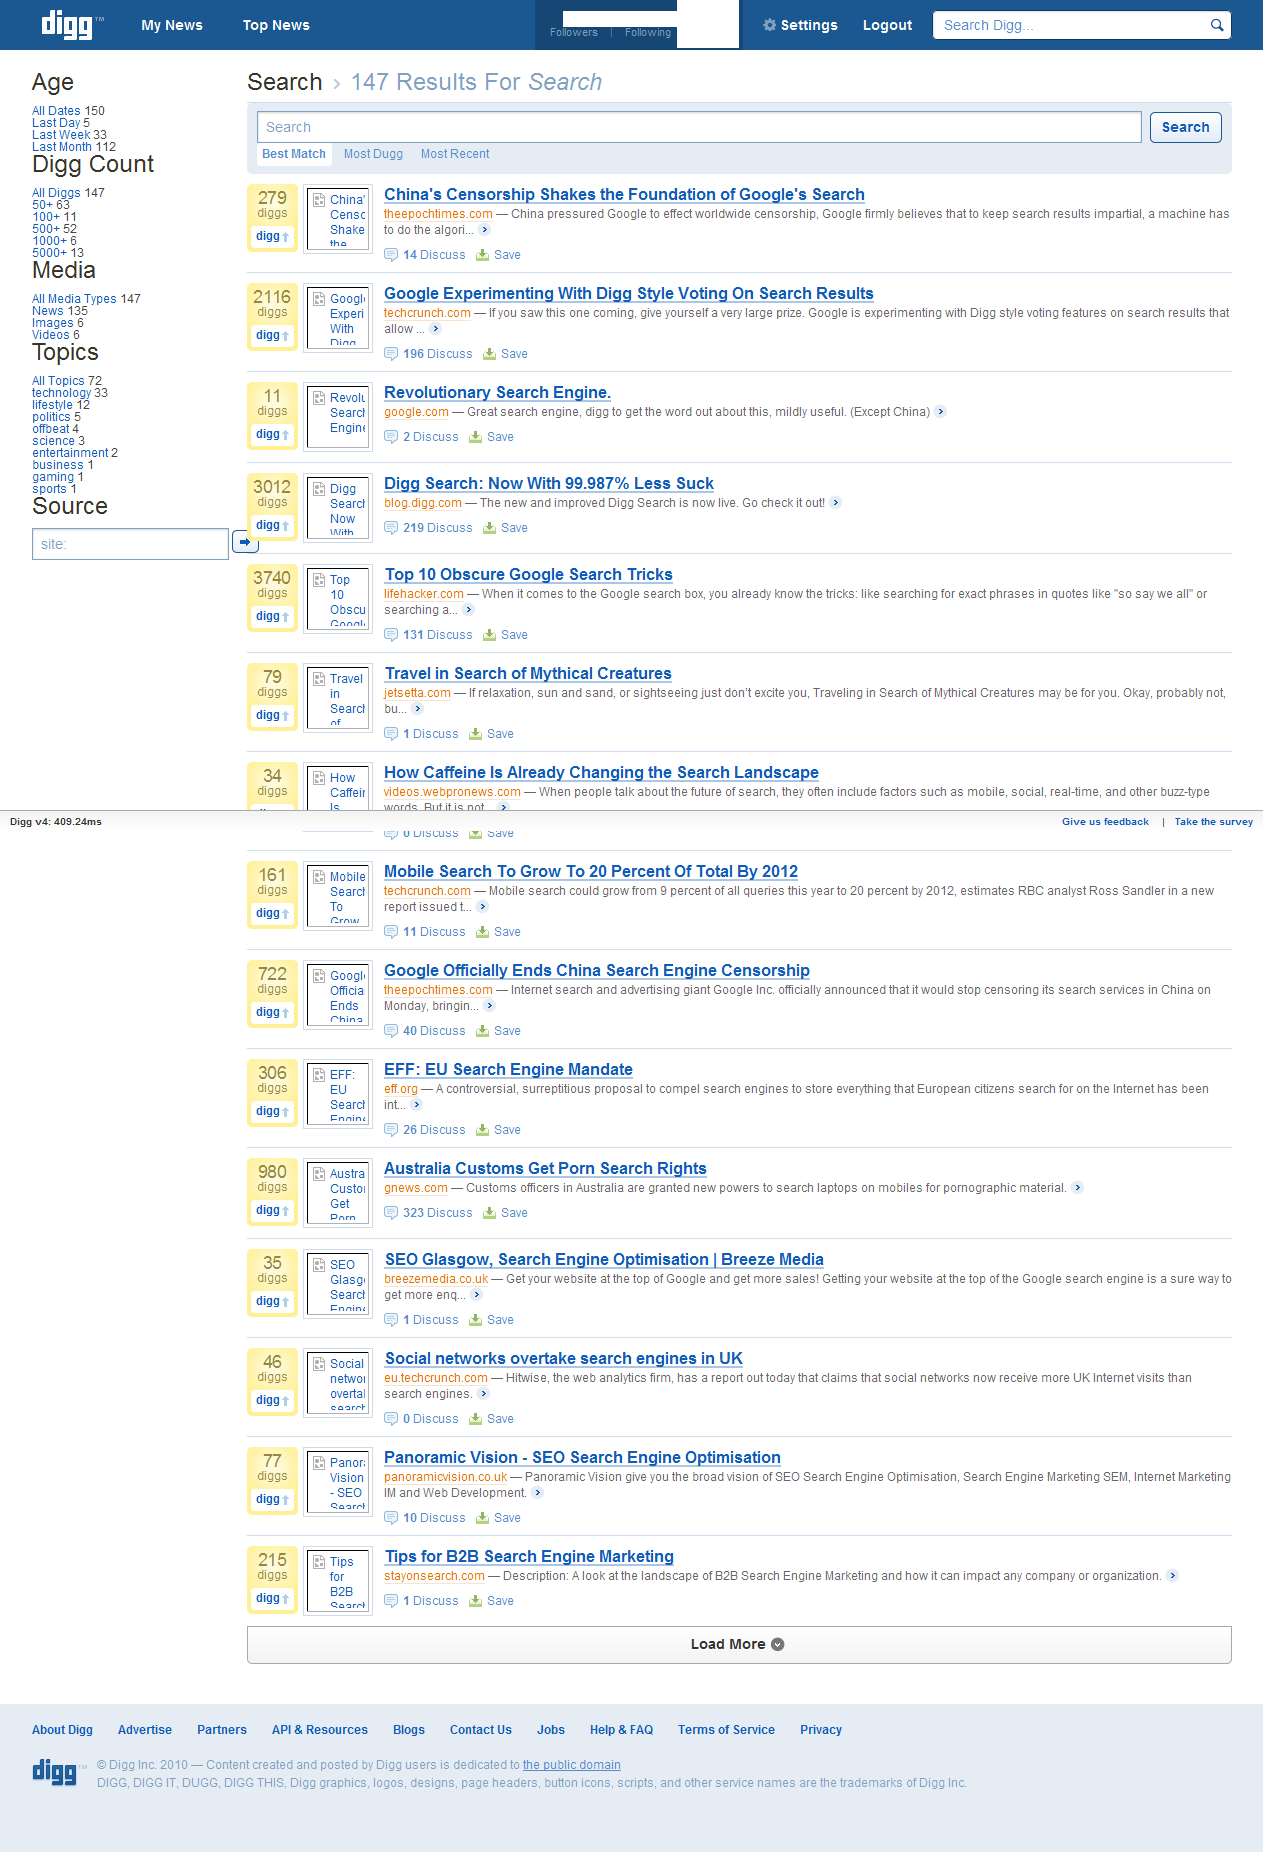1263x1852 pixels.
Task: Click thumbnail of EFF: EU Search Engine Mandate
Action: 338,1094
